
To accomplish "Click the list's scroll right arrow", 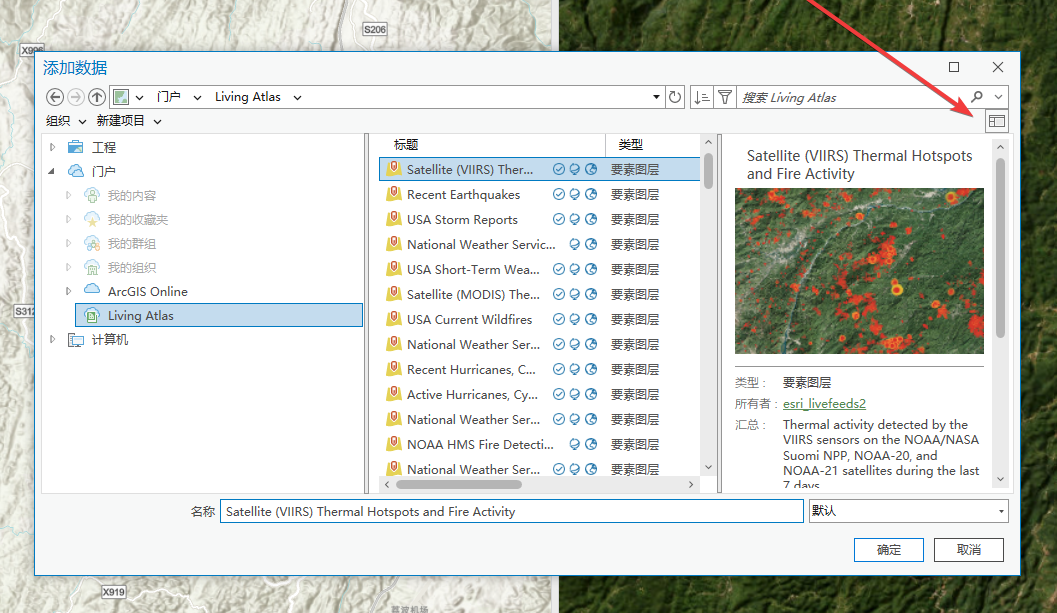I will tap(691, 484).
